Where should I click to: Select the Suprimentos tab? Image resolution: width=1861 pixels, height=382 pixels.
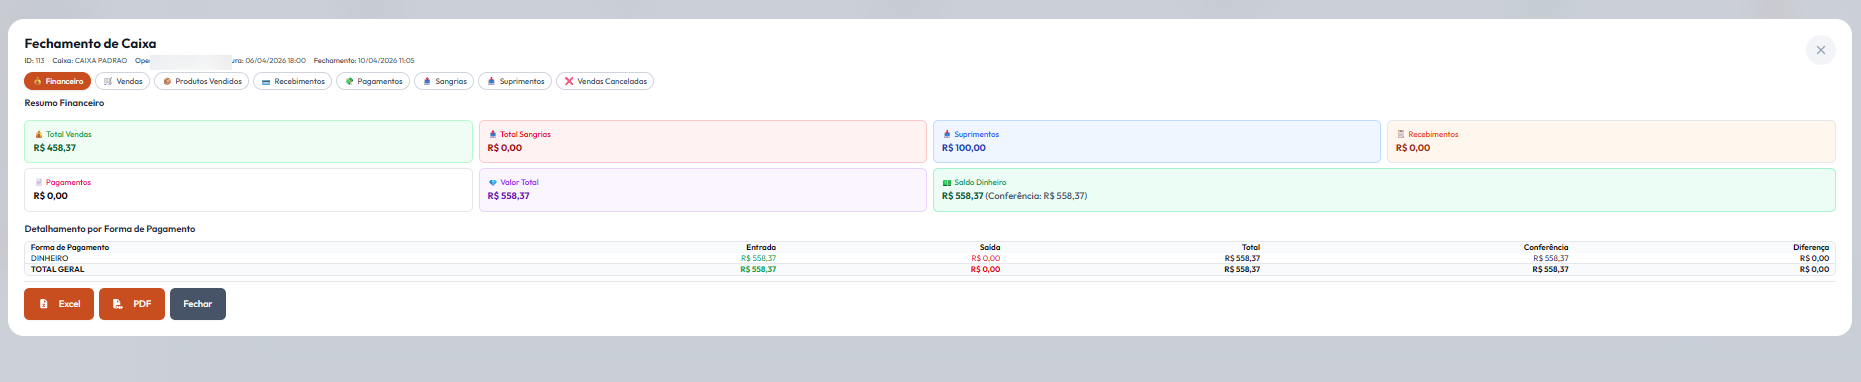point(515,81)
